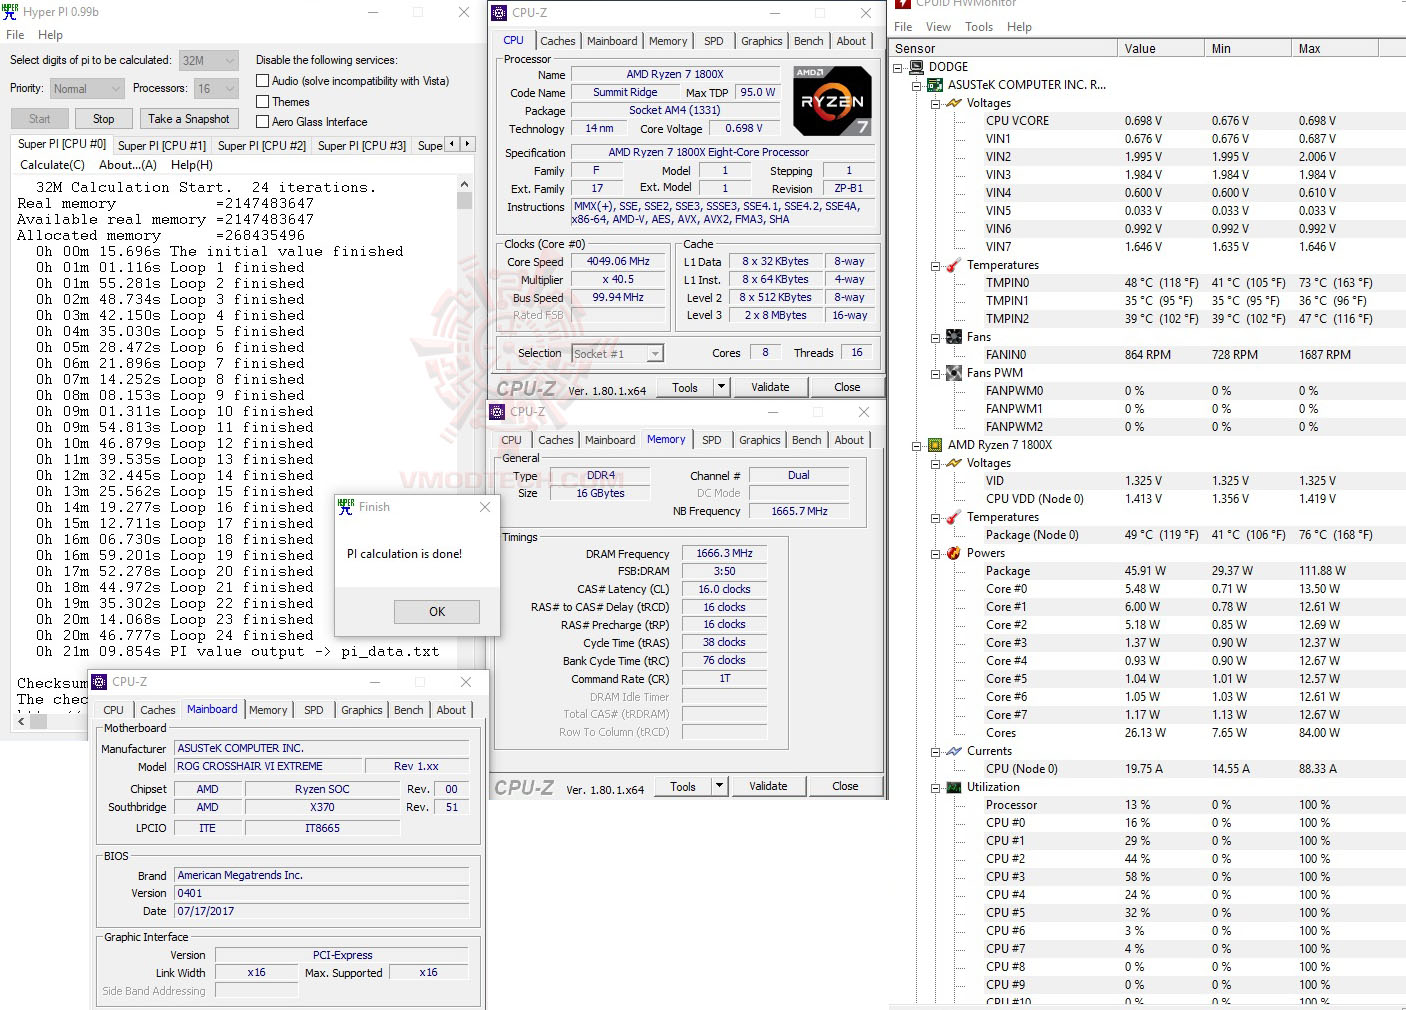Check the Audio incompatibility option in Hyper PI
The height and width of the screenshot is (1010, 1406).
(262, 80)
